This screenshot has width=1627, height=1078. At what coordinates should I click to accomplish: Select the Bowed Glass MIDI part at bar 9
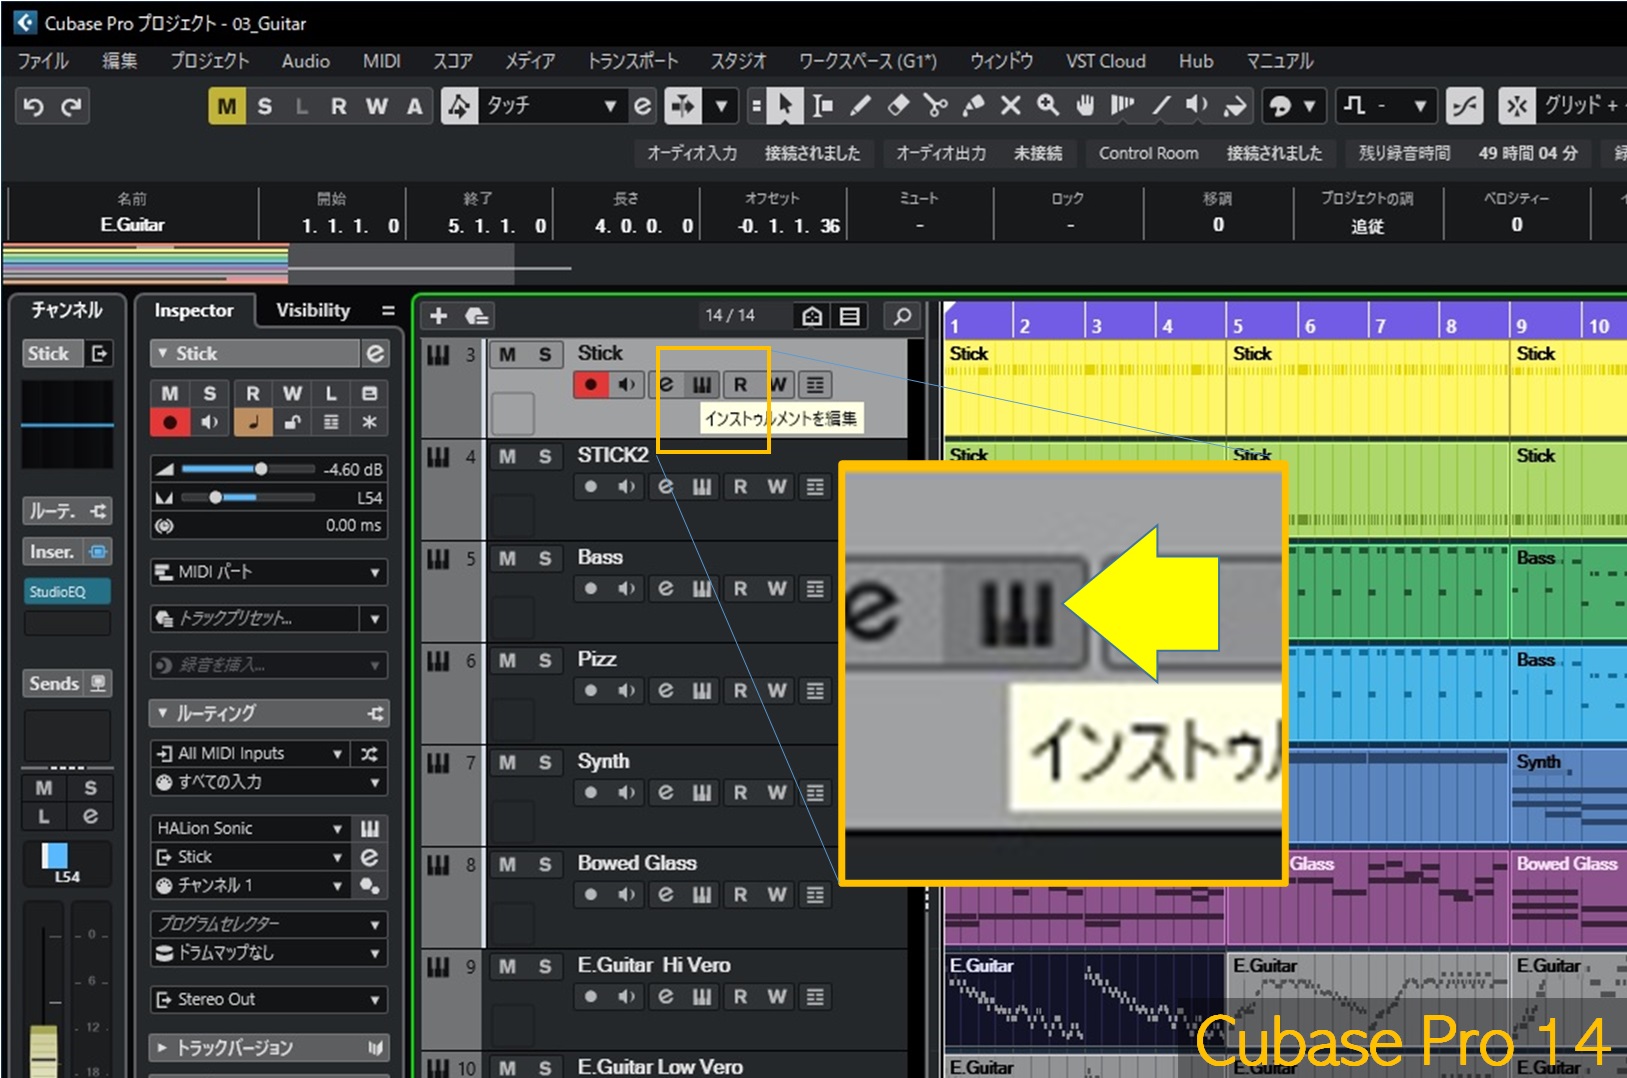[1568, 897]
